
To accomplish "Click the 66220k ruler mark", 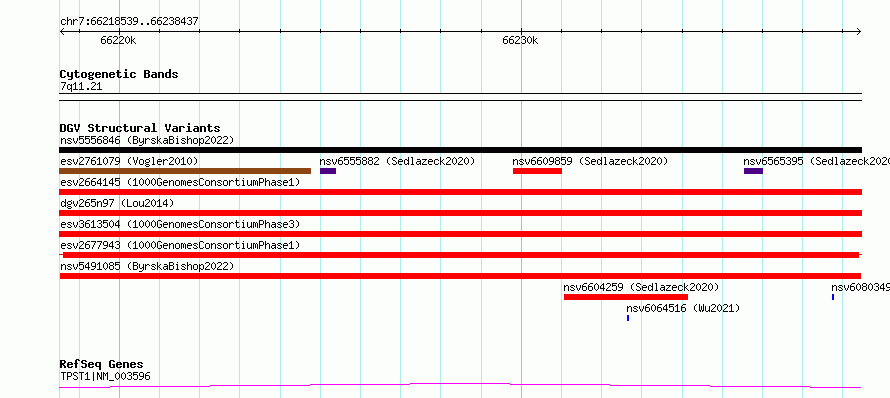I will [118, 40].
